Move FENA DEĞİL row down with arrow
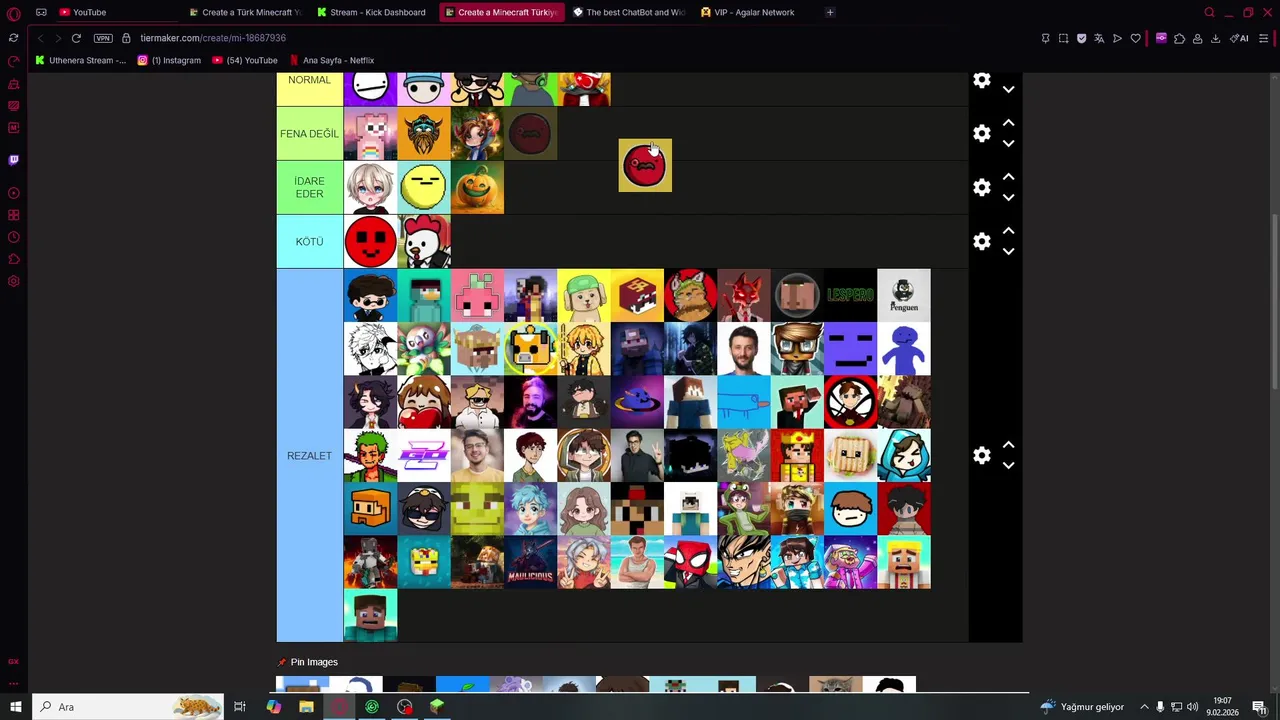 pos(1008,144)
